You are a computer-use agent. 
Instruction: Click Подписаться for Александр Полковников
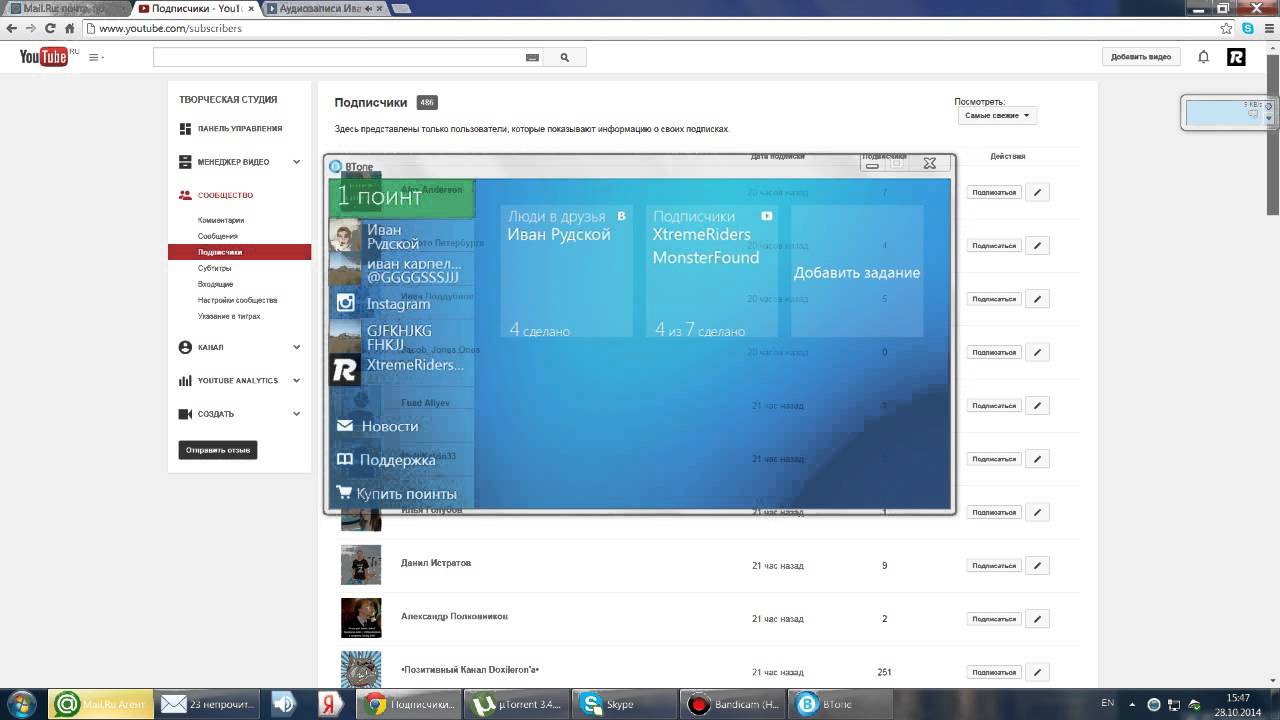pyautogui.click(x=994, y=619)
